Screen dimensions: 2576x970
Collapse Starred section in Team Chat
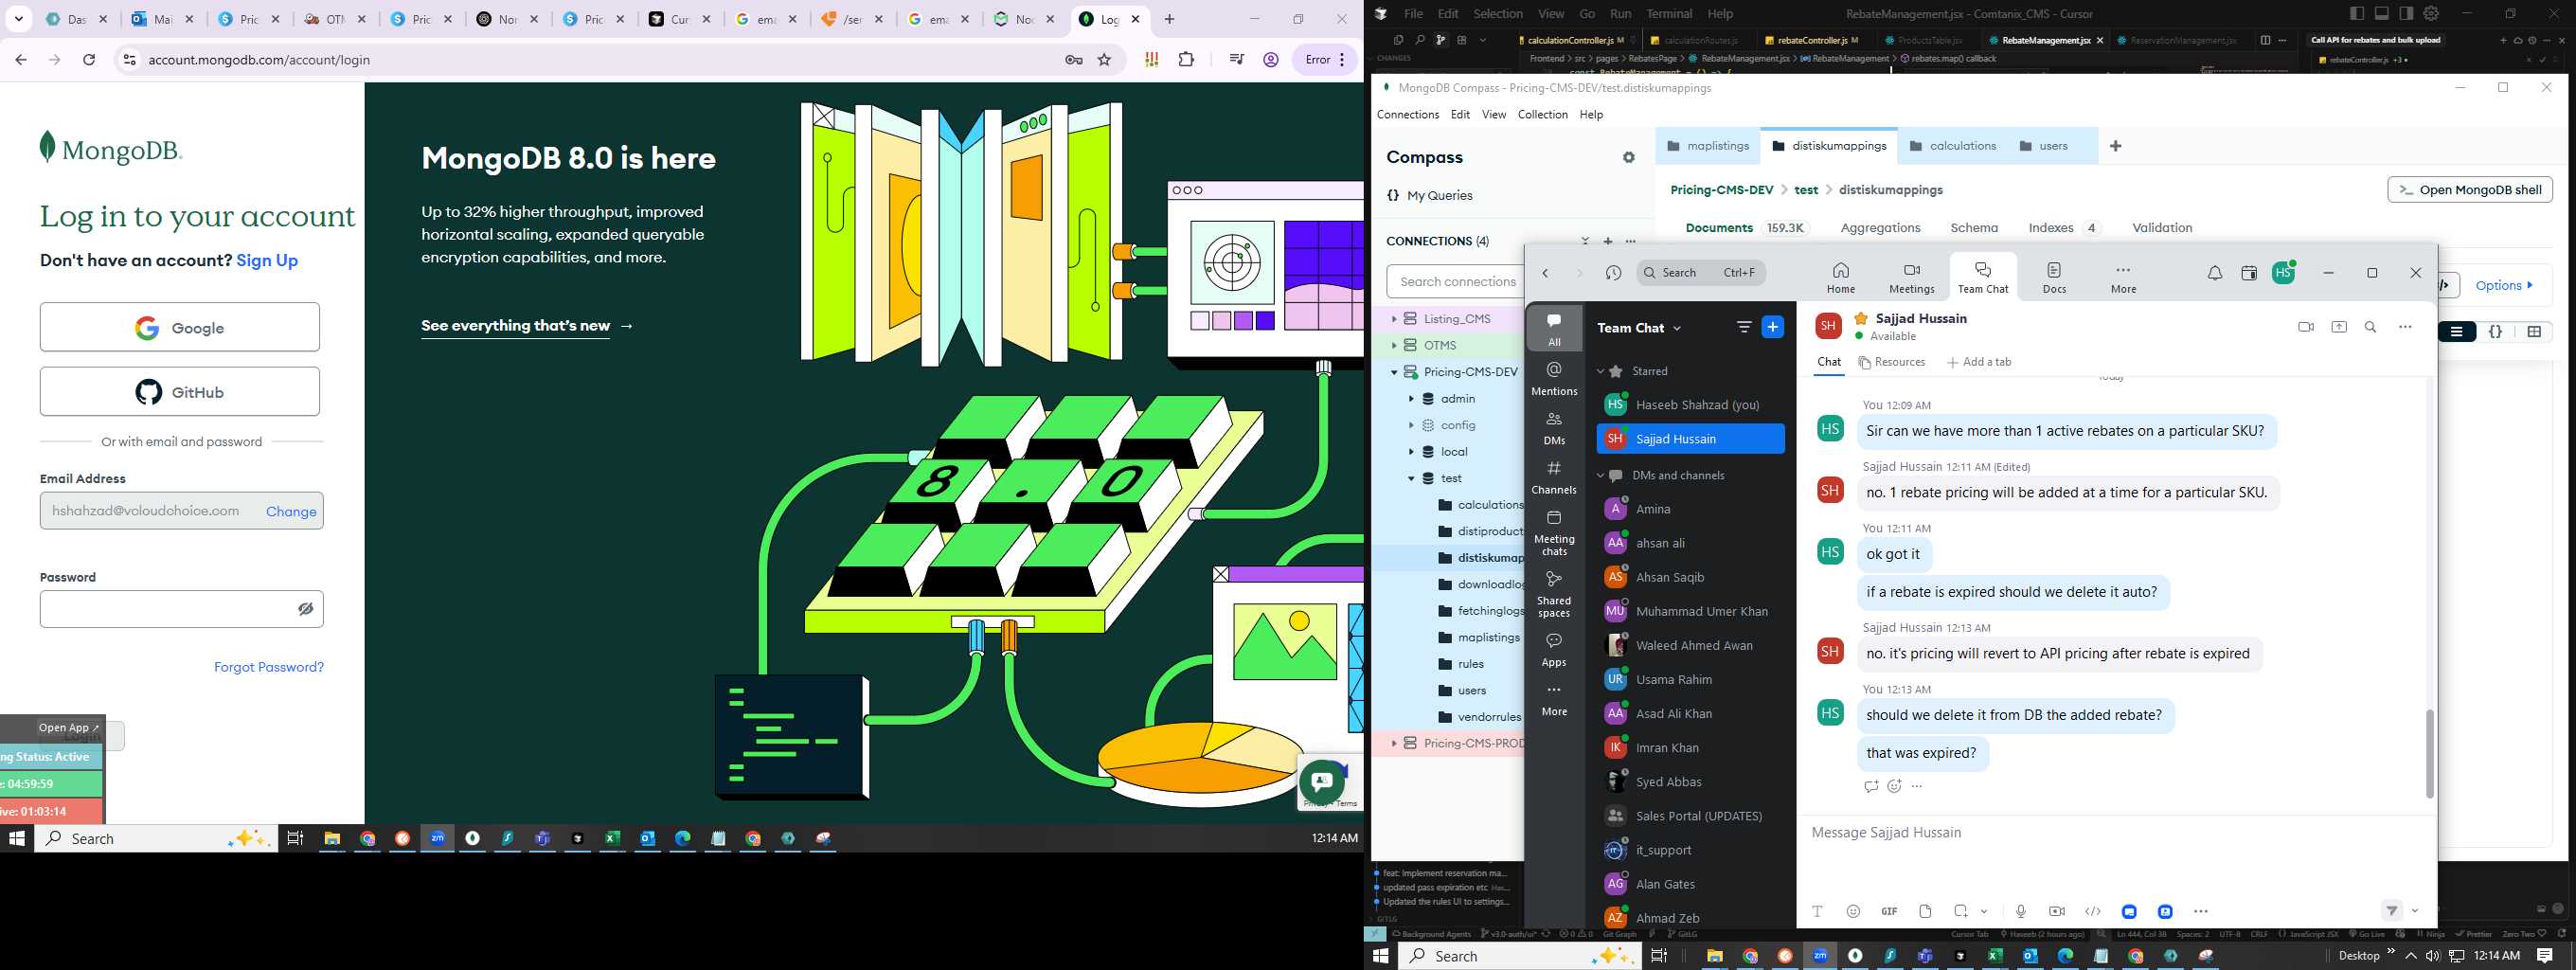coord(1600,371)
